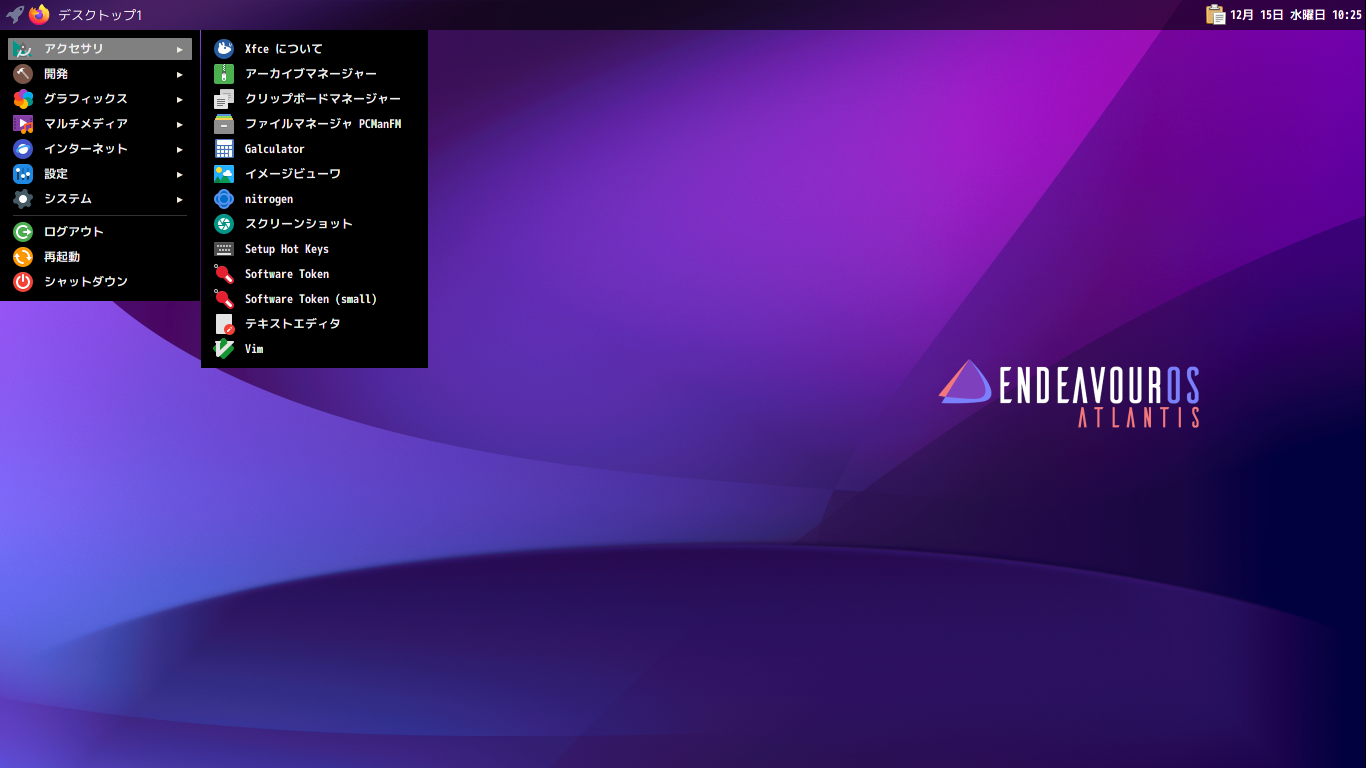The width and height of the screenshot is (1366, 768).
Task: Launch スクリーンショット tool
Action: [x=314, y=224]
